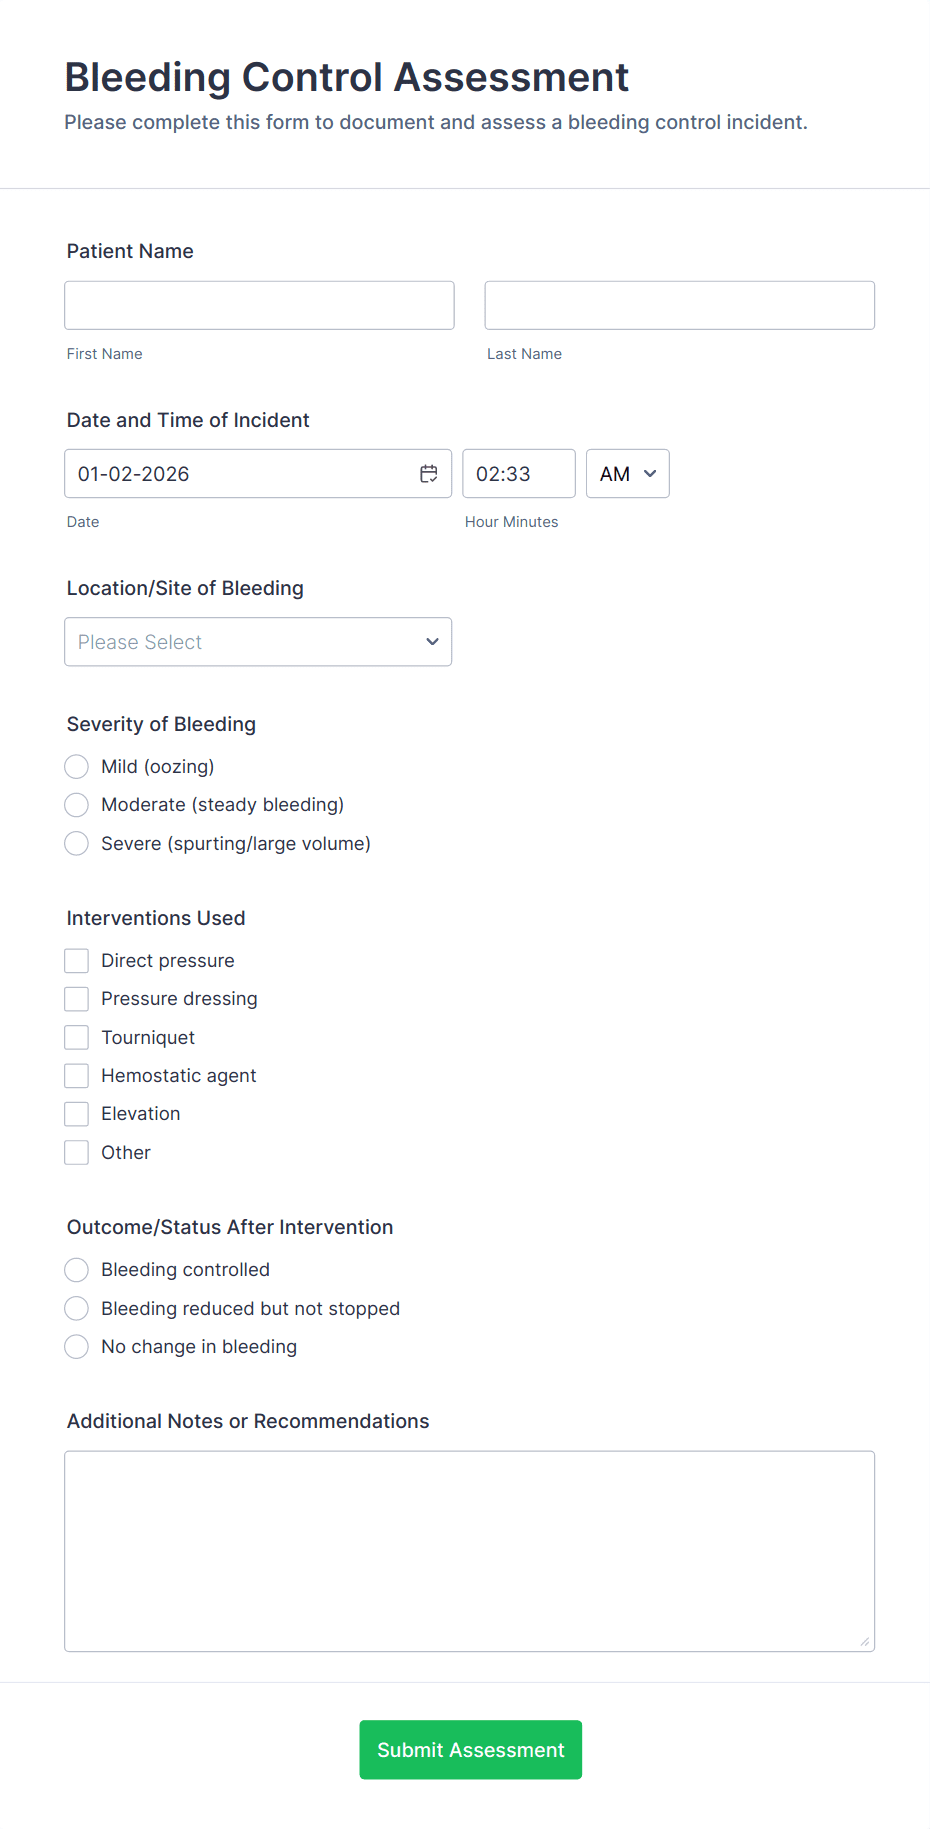Choose Moderate (steady bleeding) severity

[x=77, y=805]
